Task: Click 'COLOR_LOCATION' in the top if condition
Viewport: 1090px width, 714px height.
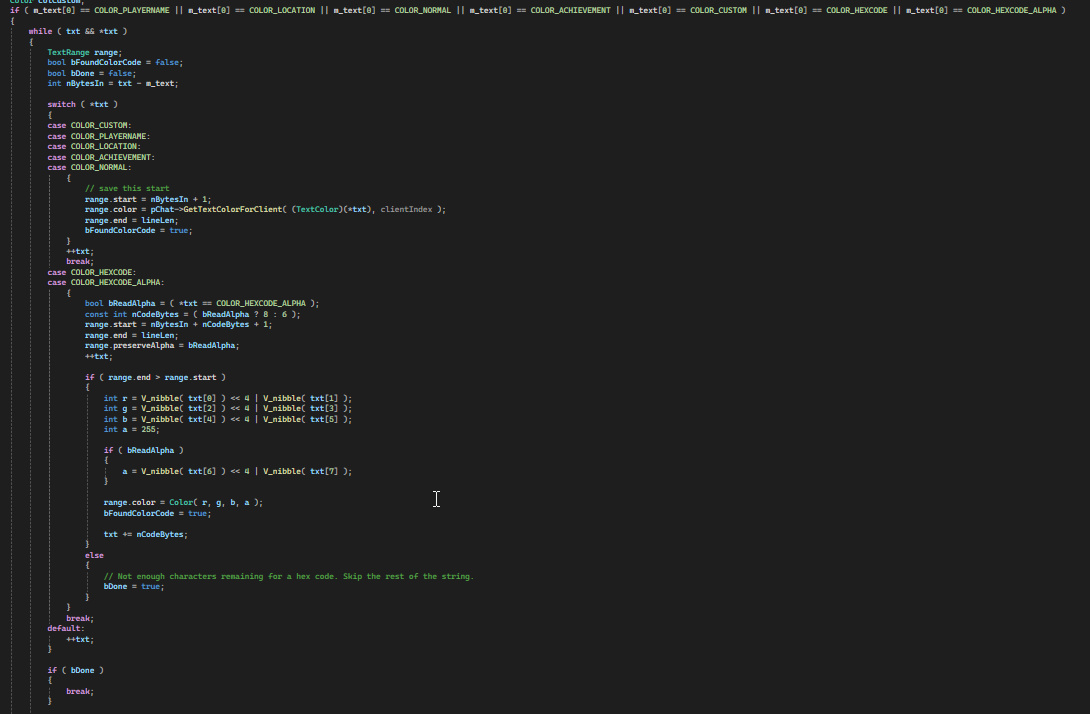Action: coord(282,10)
